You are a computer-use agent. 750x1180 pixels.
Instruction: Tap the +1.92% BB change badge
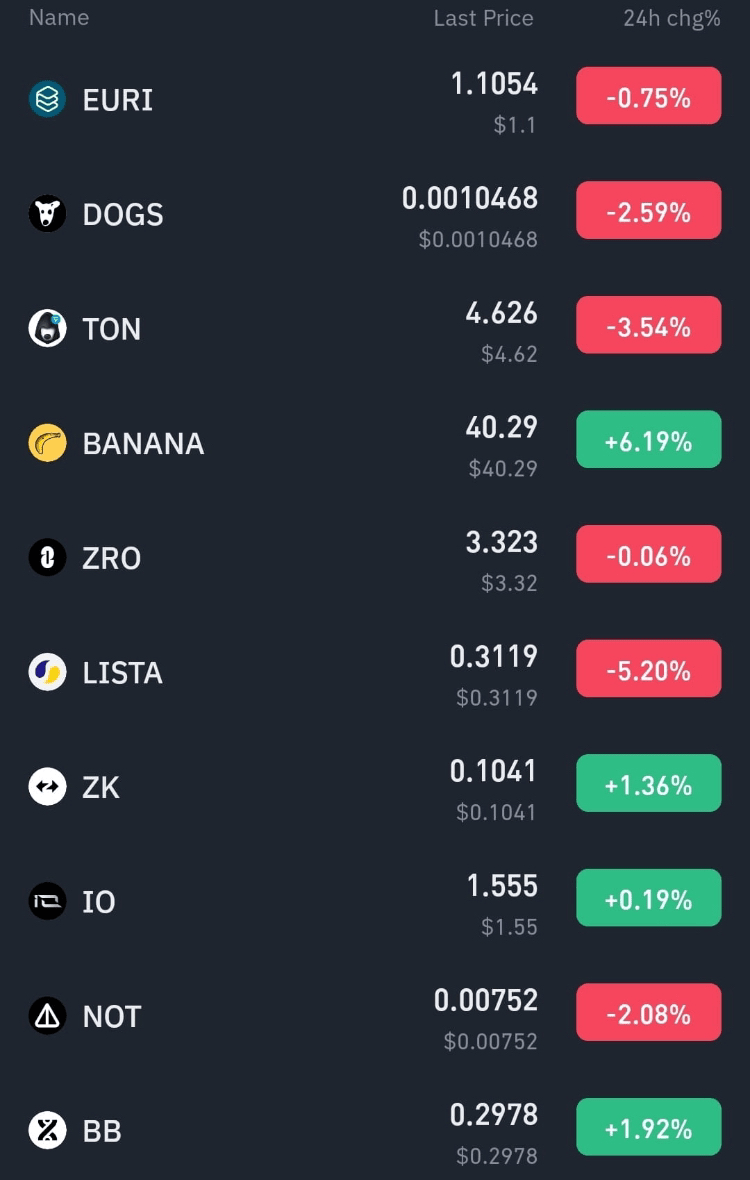coord(648,1127)
